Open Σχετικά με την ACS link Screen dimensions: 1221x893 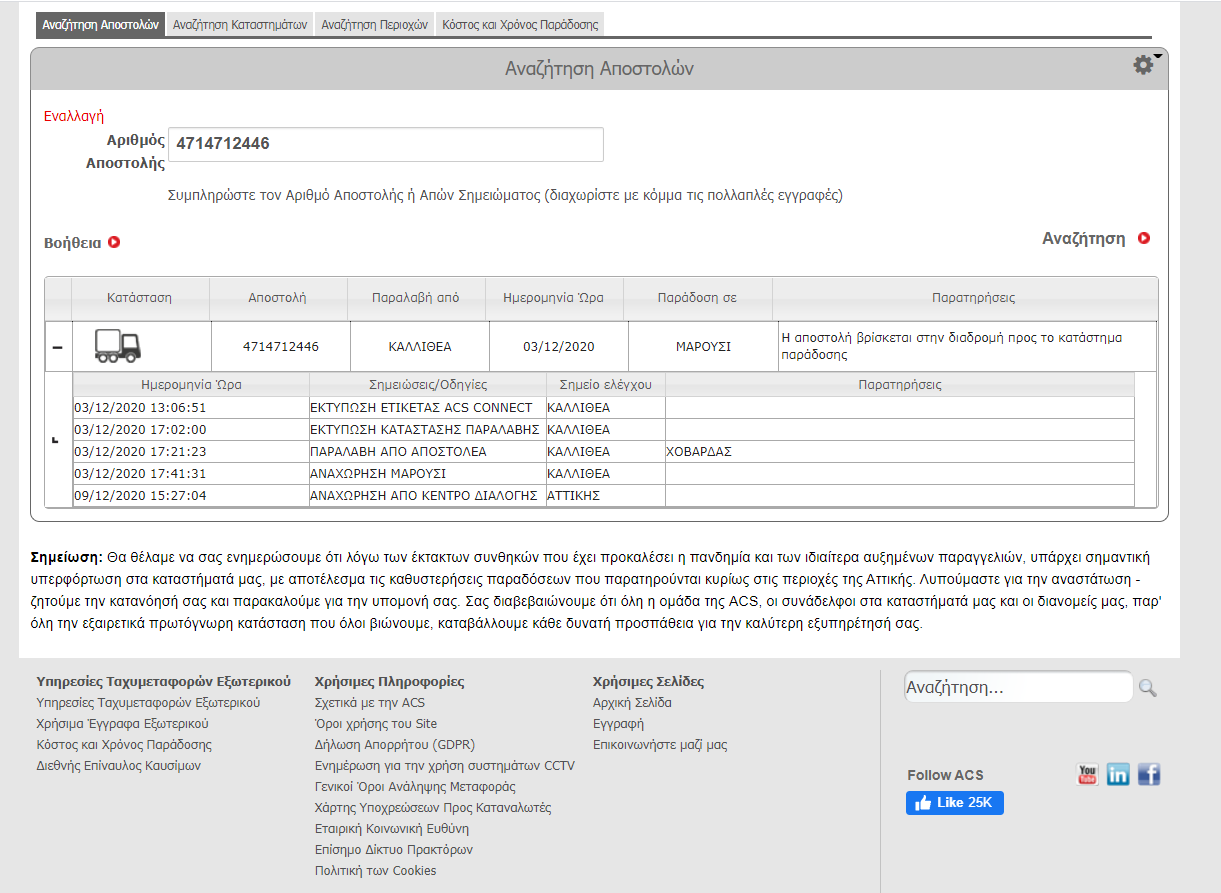pyautogui.click(x=369, y=703)
